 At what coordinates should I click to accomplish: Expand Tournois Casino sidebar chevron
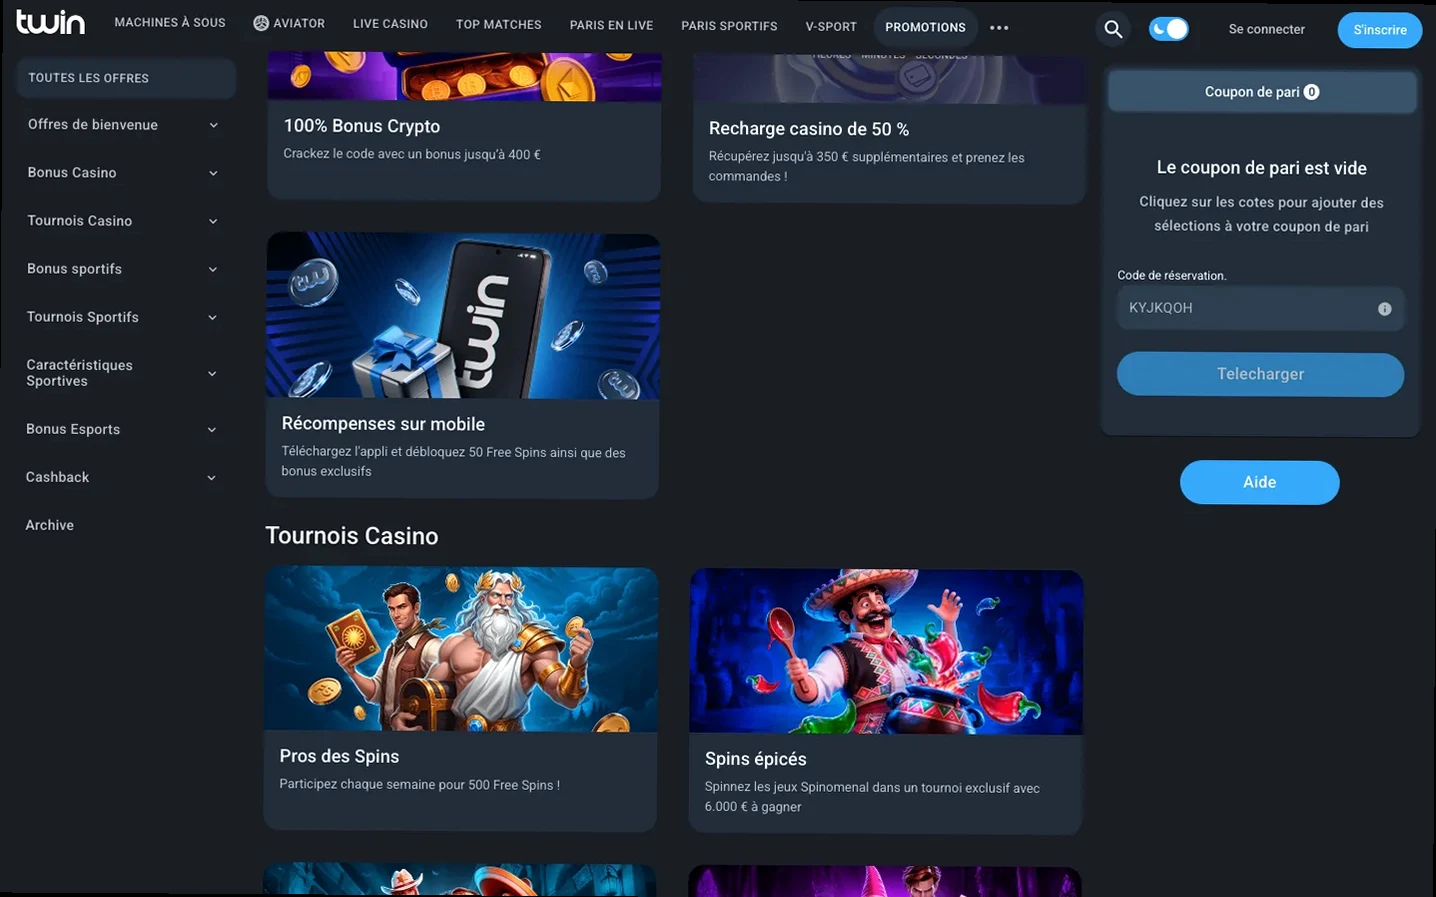click(213, 222)
